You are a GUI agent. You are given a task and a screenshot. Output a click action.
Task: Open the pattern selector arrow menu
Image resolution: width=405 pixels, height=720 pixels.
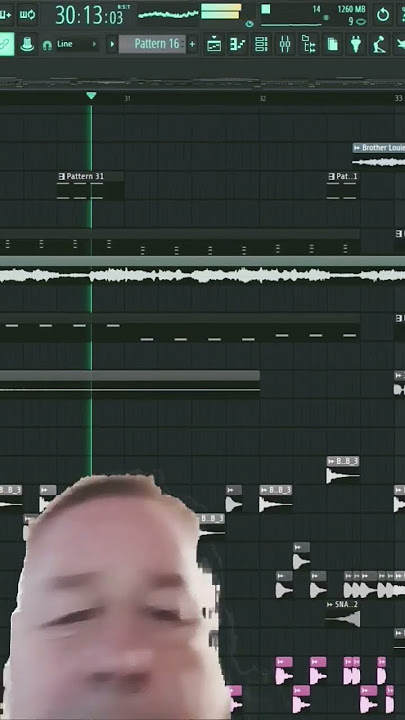112,44
